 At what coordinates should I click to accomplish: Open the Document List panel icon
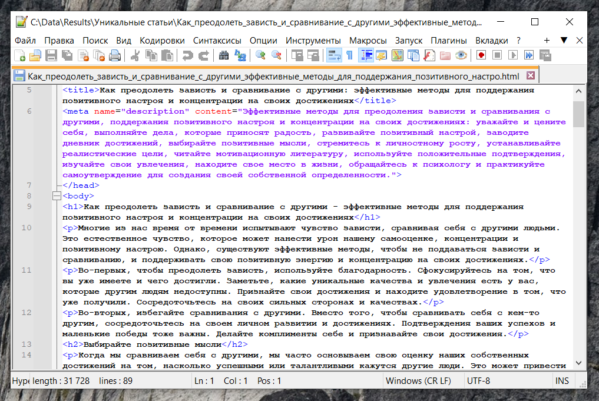click(413, 56)
